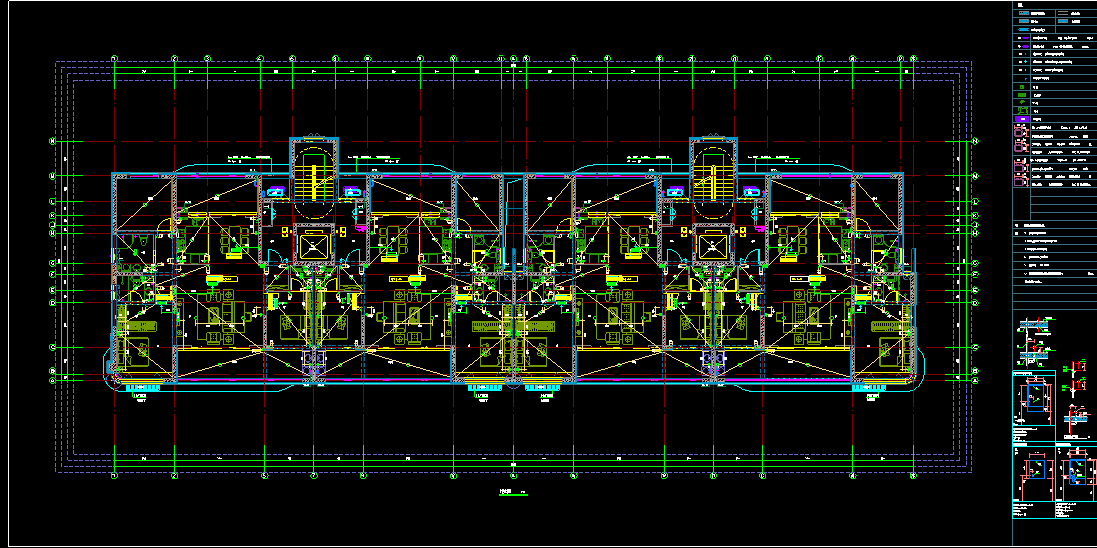This screenshot has height=548, width=1097.
Task: Click the left stairwell in the plan
Action: (x=313, y=182)
